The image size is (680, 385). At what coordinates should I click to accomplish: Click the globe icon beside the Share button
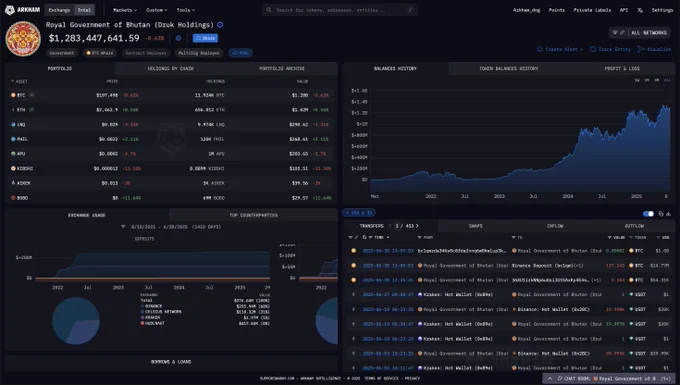pos(178,38)
